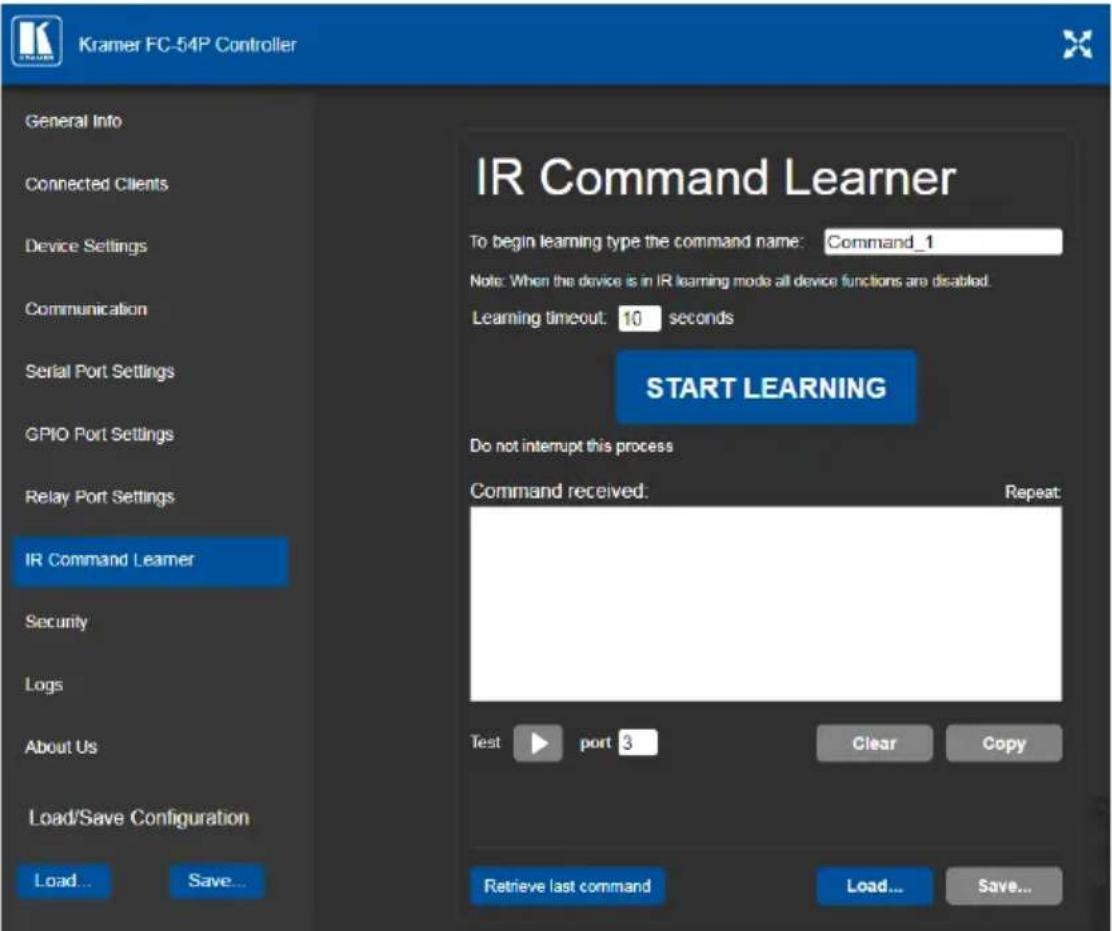
Task: Click the gray Save button in learner panel
Action: click(1004, 886)
